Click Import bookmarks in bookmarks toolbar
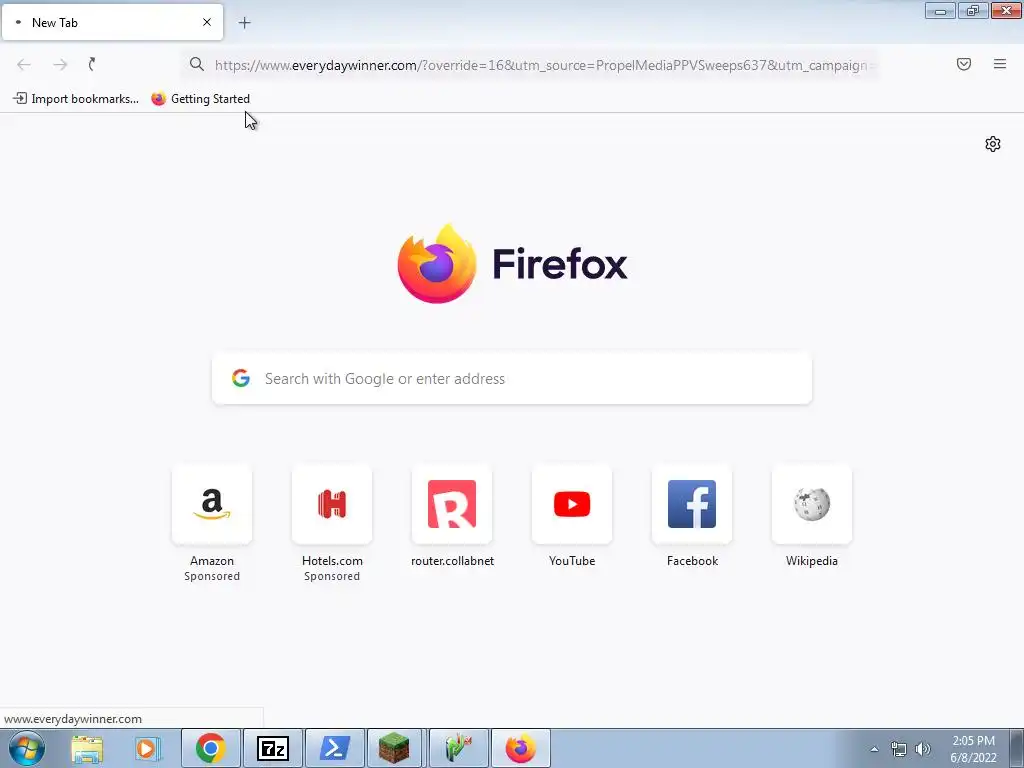1024x768 pixels. 76,99
